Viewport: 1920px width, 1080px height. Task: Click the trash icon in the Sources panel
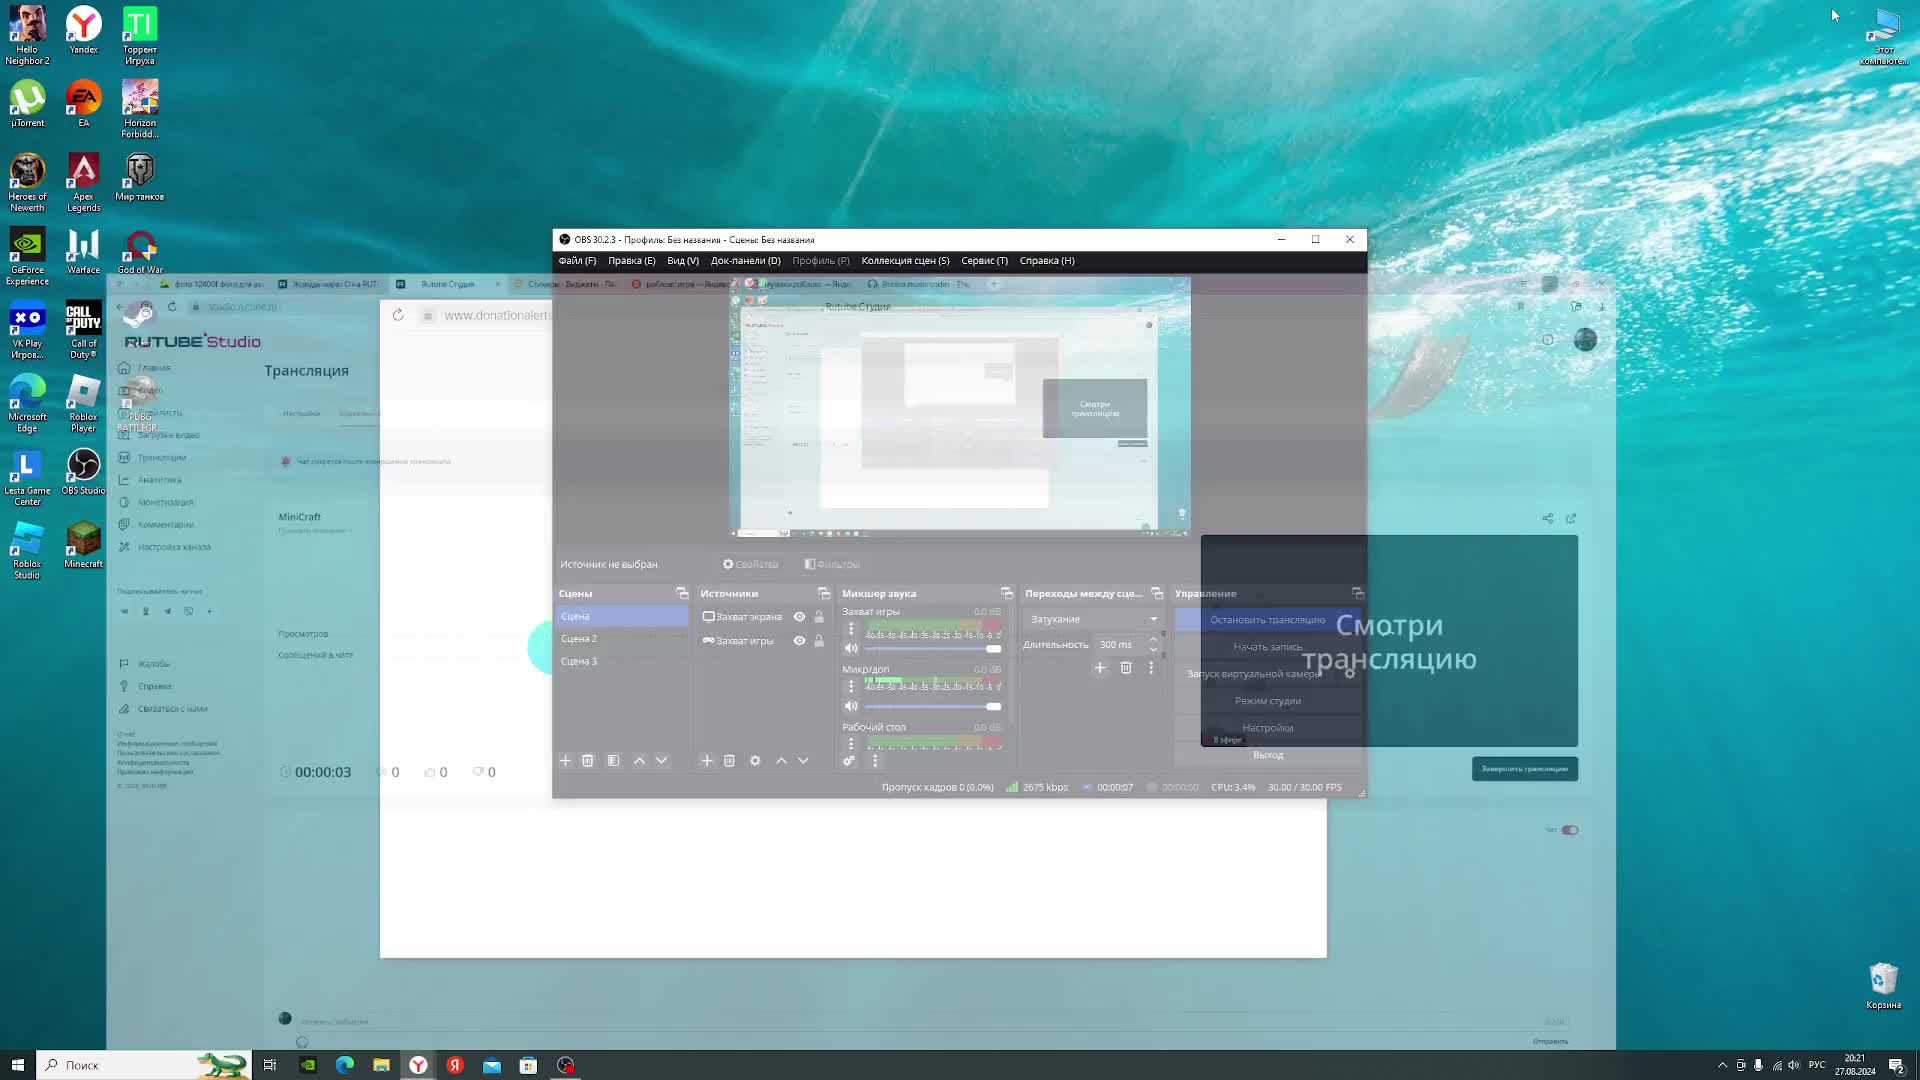(x=729, y=761)
